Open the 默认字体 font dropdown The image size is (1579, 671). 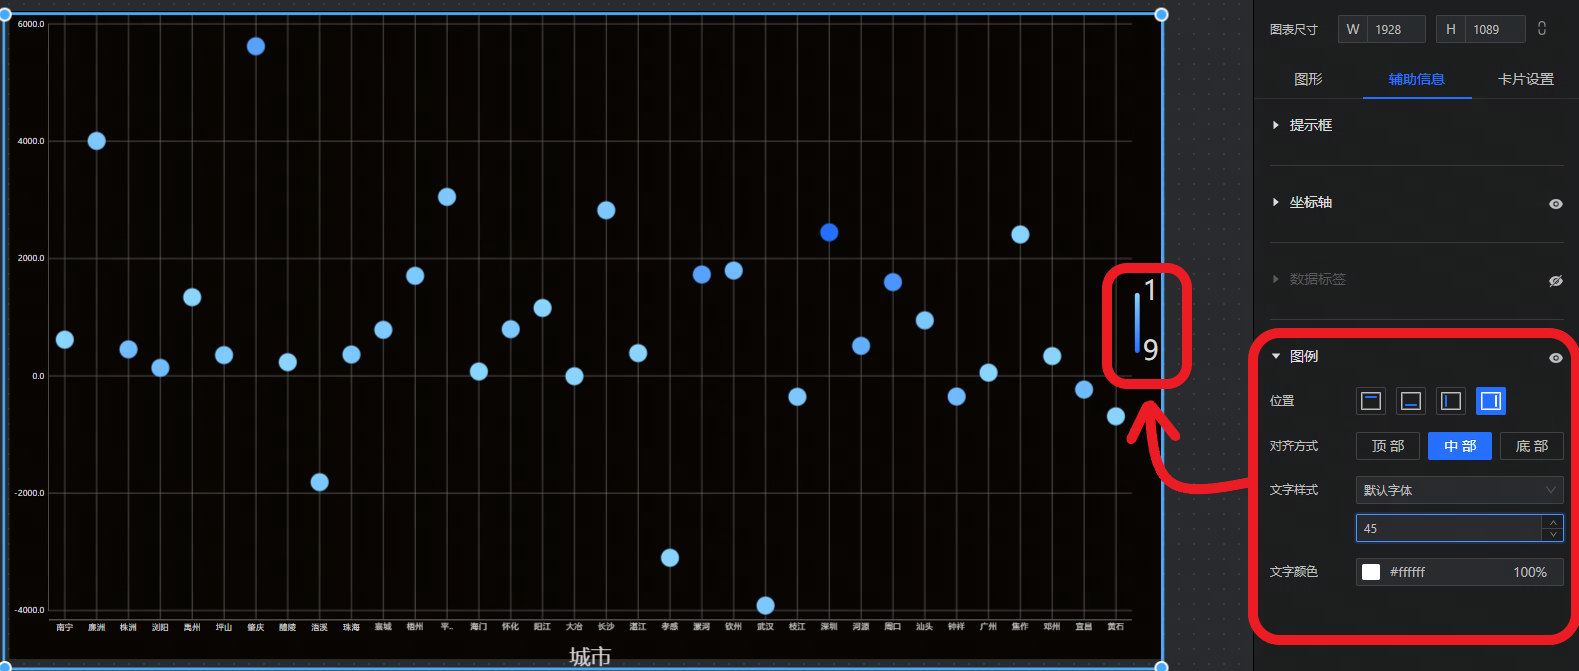tap(1459, 490)
